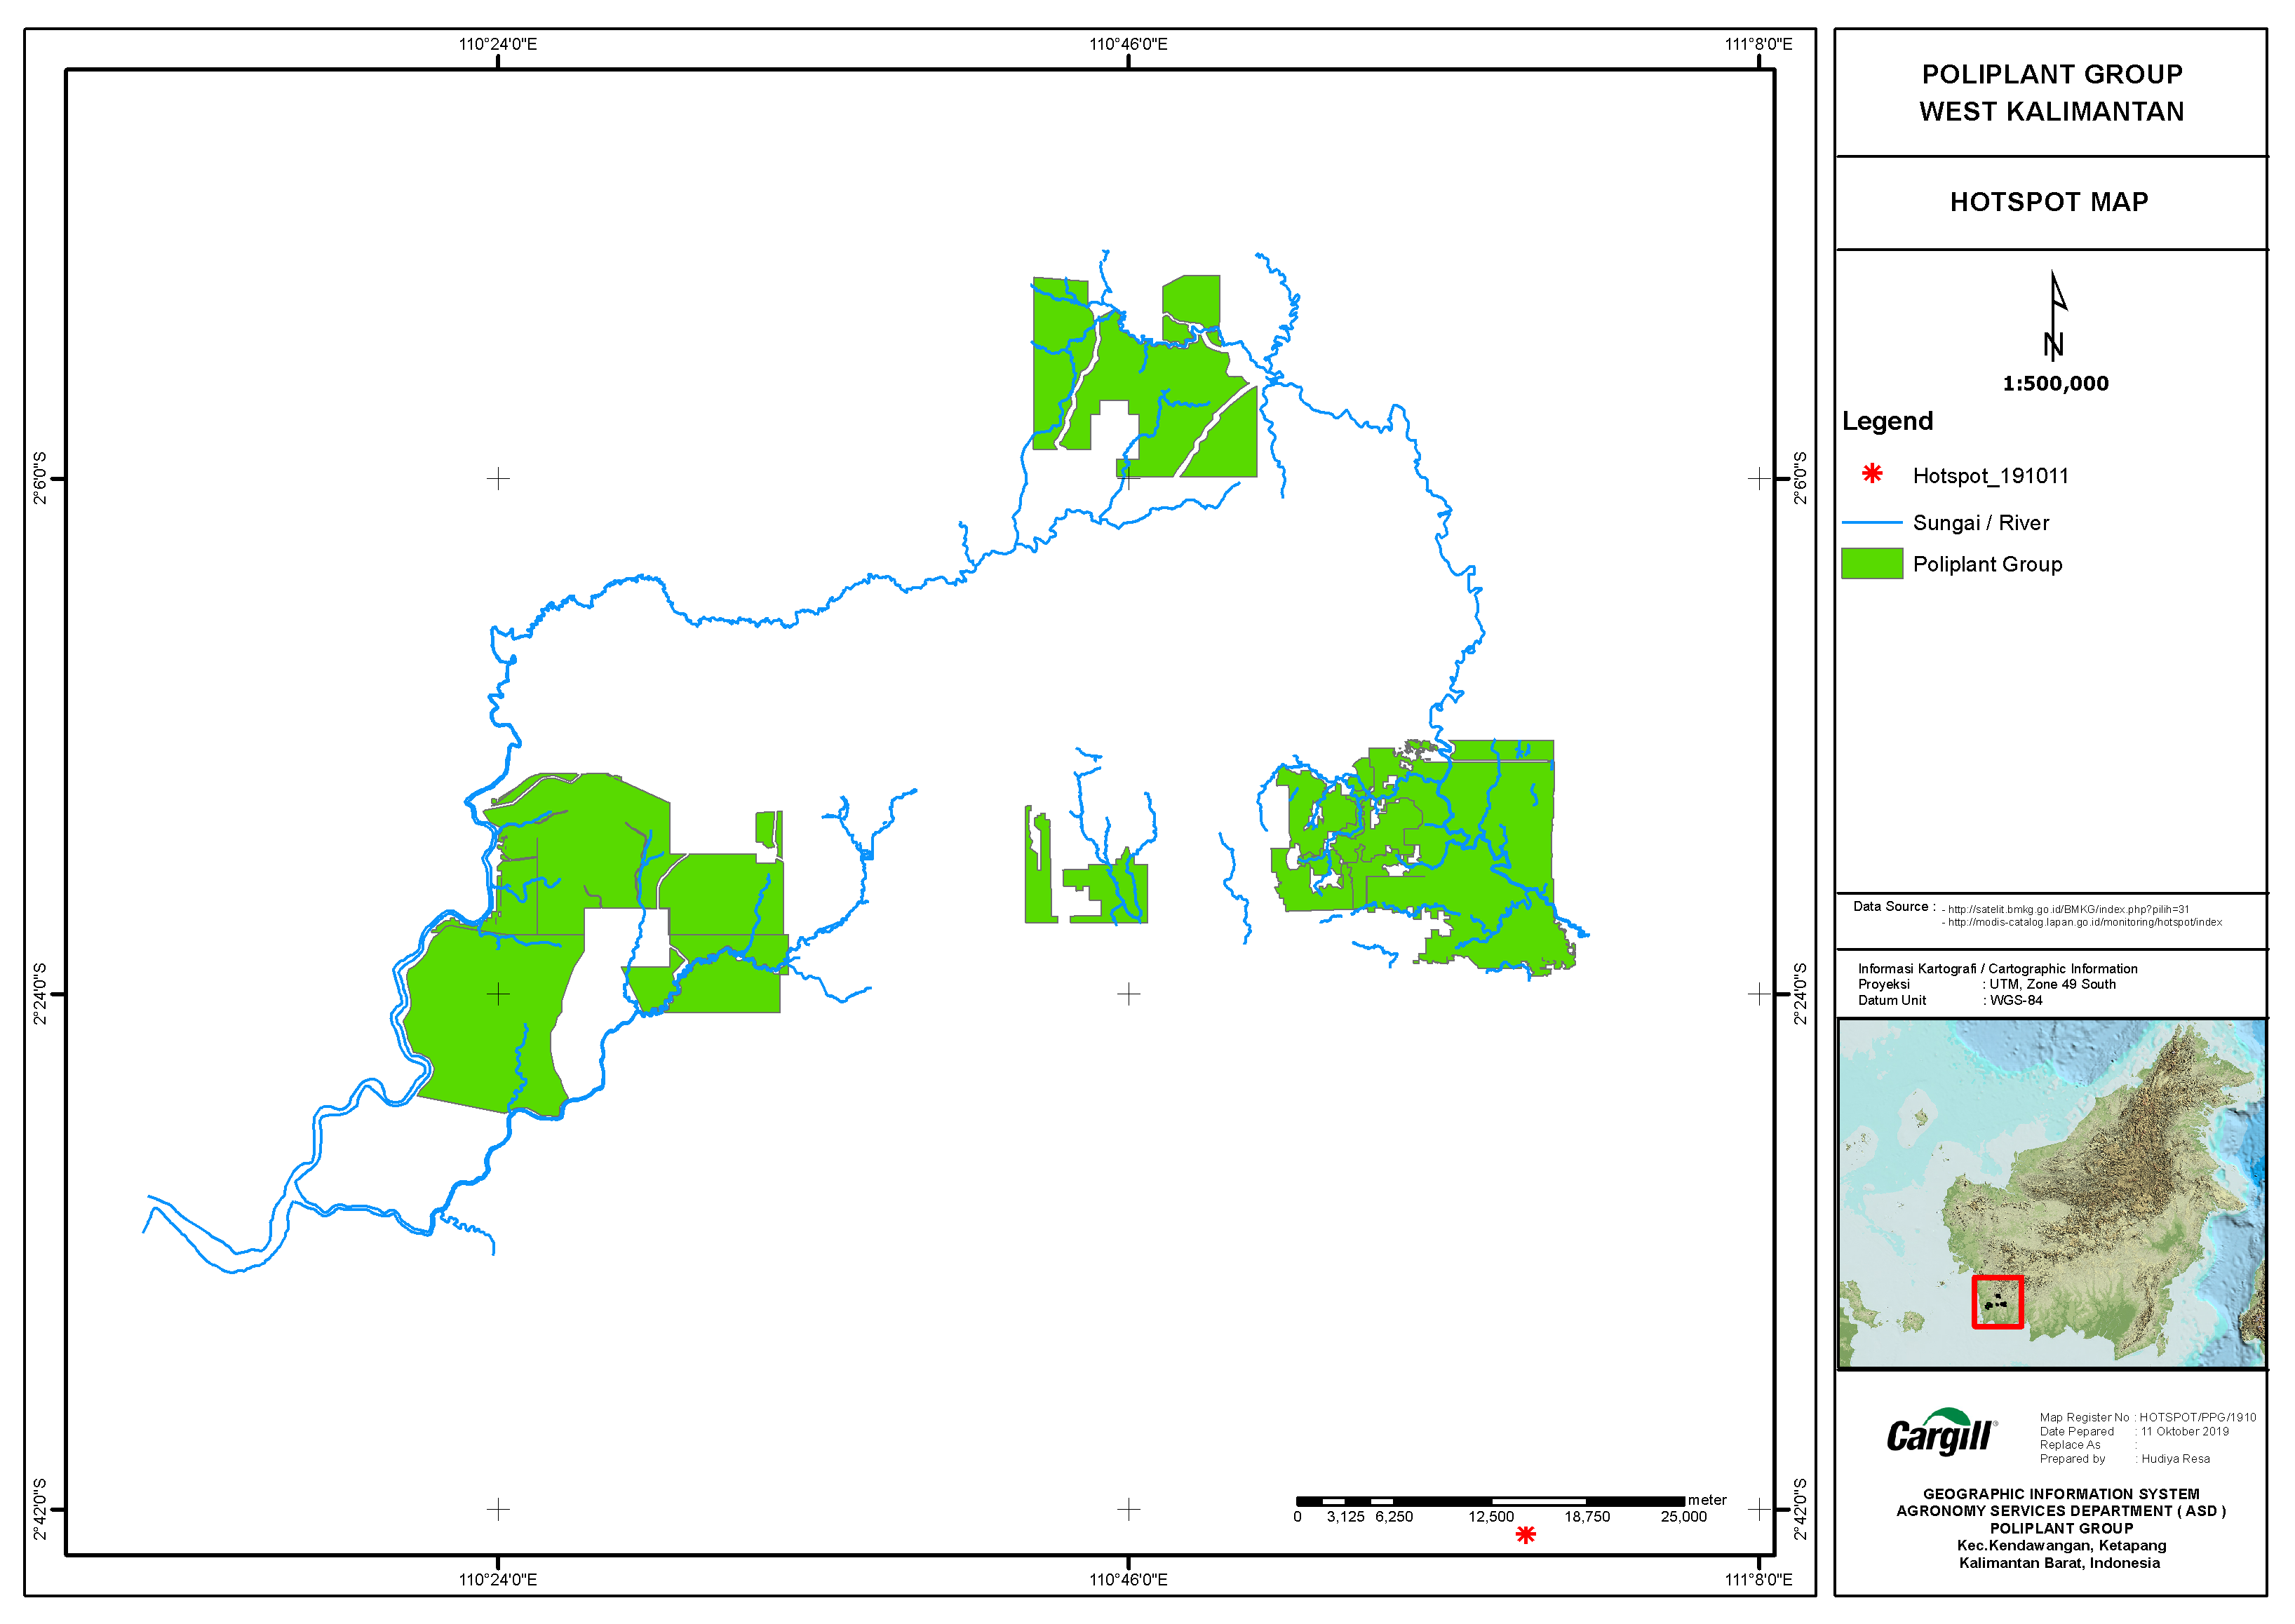
Task: Click the "WGS-84" datum value
Action: [x=2015, y=1000]
